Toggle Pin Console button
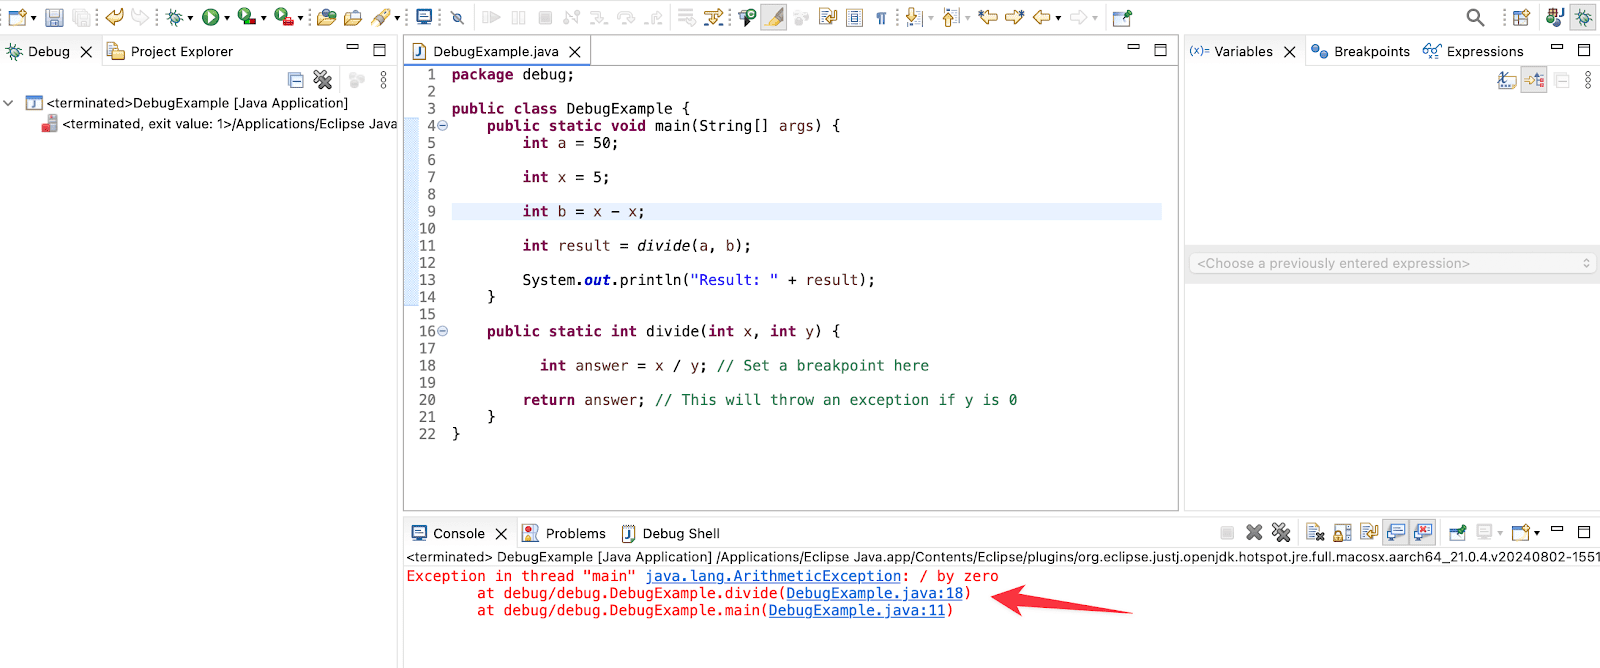The image size is (1600, 668). click(x=1458, y=533)
